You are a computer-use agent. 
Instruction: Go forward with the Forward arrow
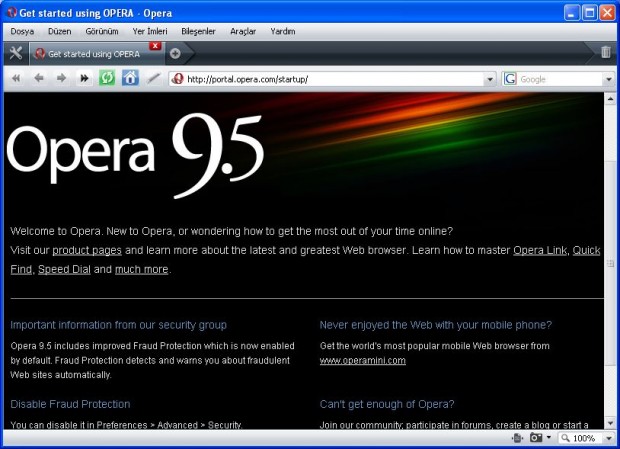click(61, 78)
